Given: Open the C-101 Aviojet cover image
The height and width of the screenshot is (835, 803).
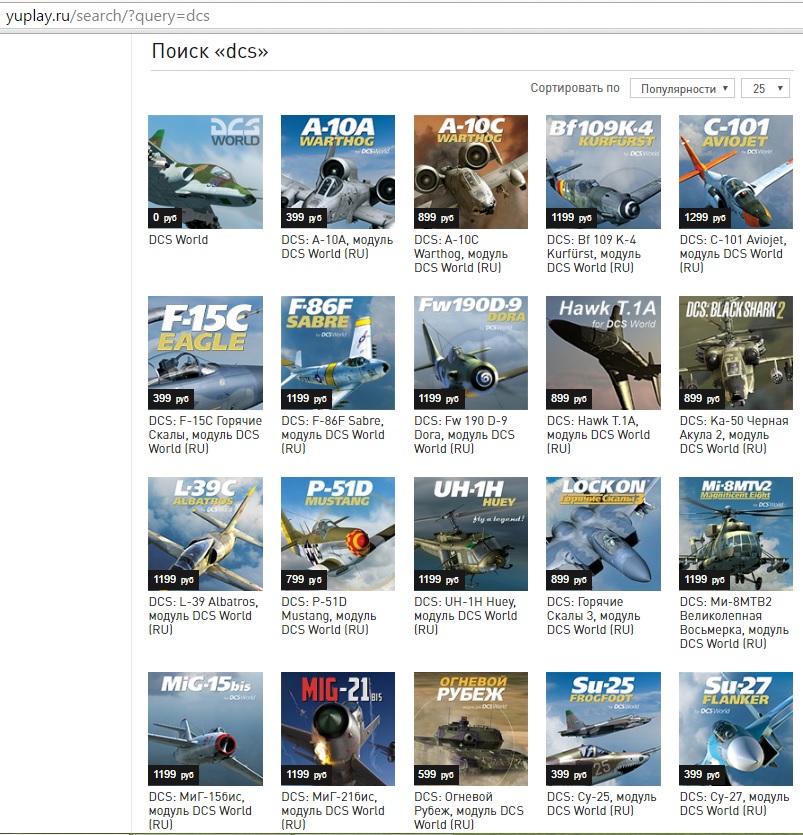Looking at the screenshot, I should click(x=736, y=172).
